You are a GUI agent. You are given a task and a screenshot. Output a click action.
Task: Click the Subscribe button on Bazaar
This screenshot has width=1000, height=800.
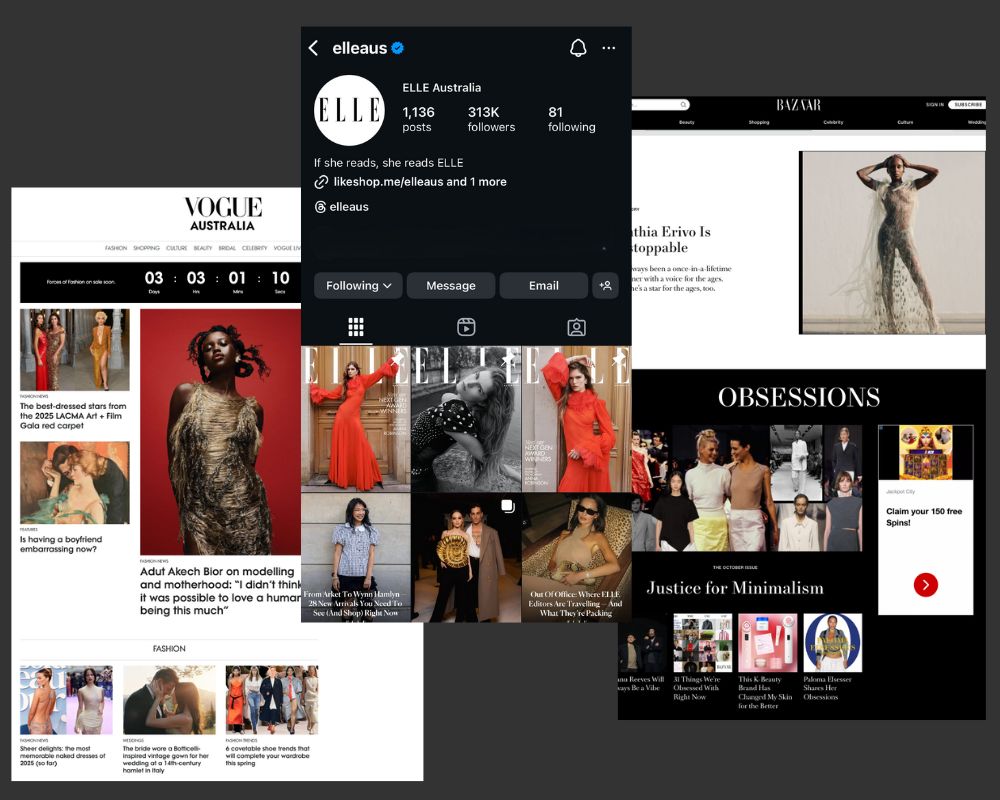pyautogui.click(x=967, y=105)
